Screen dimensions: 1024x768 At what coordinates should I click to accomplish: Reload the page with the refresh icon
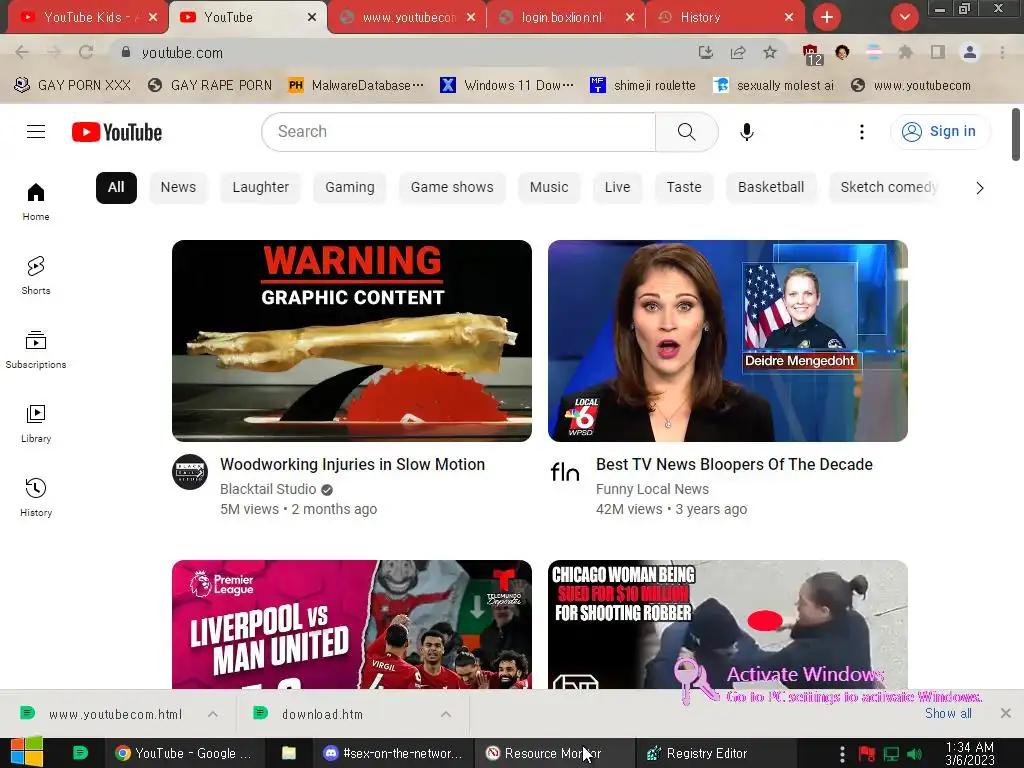(x=86, y=52)
